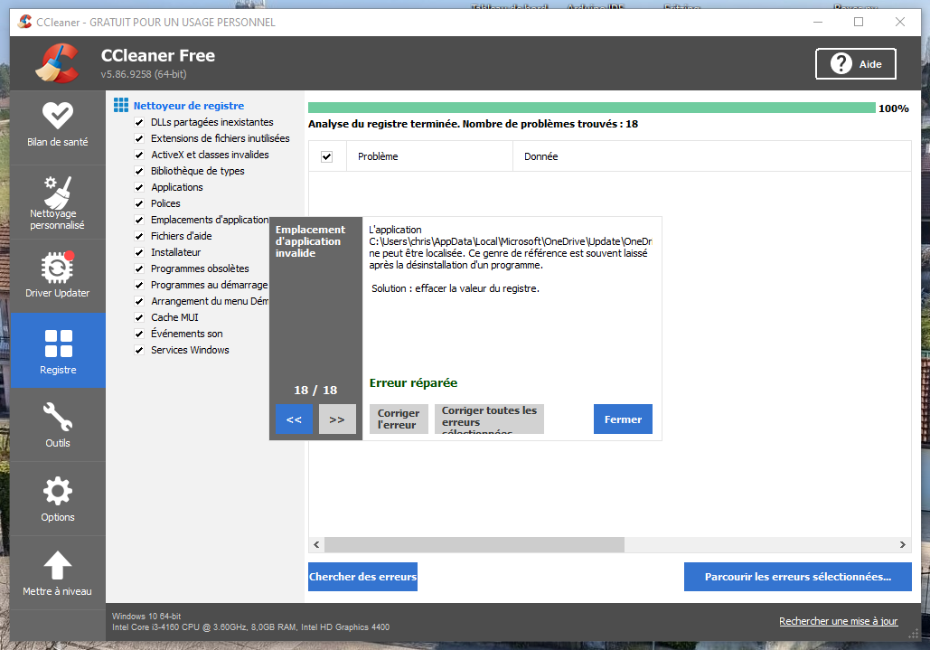Toggle Fichiers d'aide checkbox

click(139, 236)
